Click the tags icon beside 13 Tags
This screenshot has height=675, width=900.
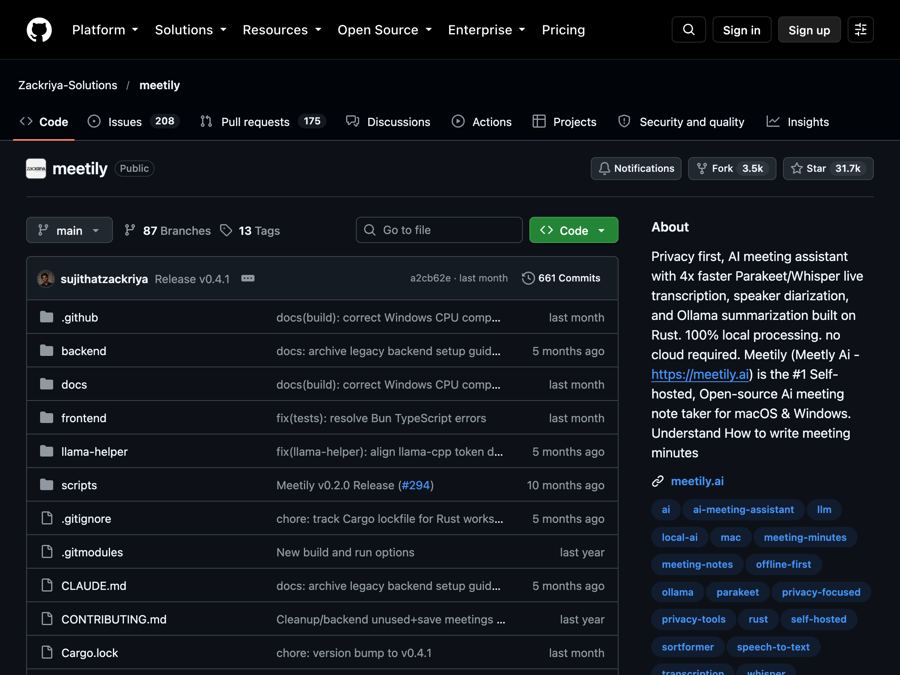[x=226, y=231]
